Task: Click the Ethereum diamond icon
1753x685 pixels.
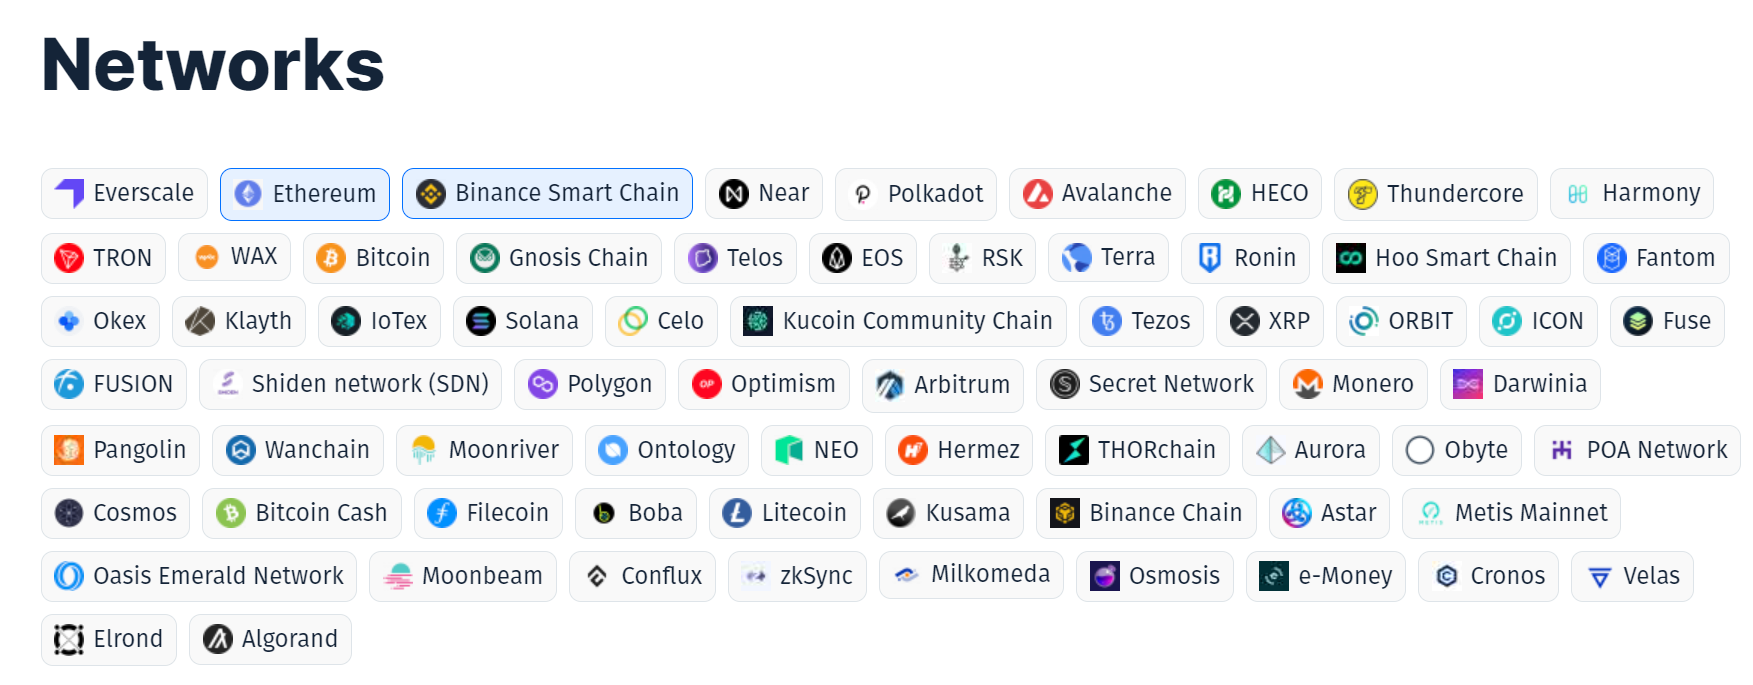Action: coord(248,194)
